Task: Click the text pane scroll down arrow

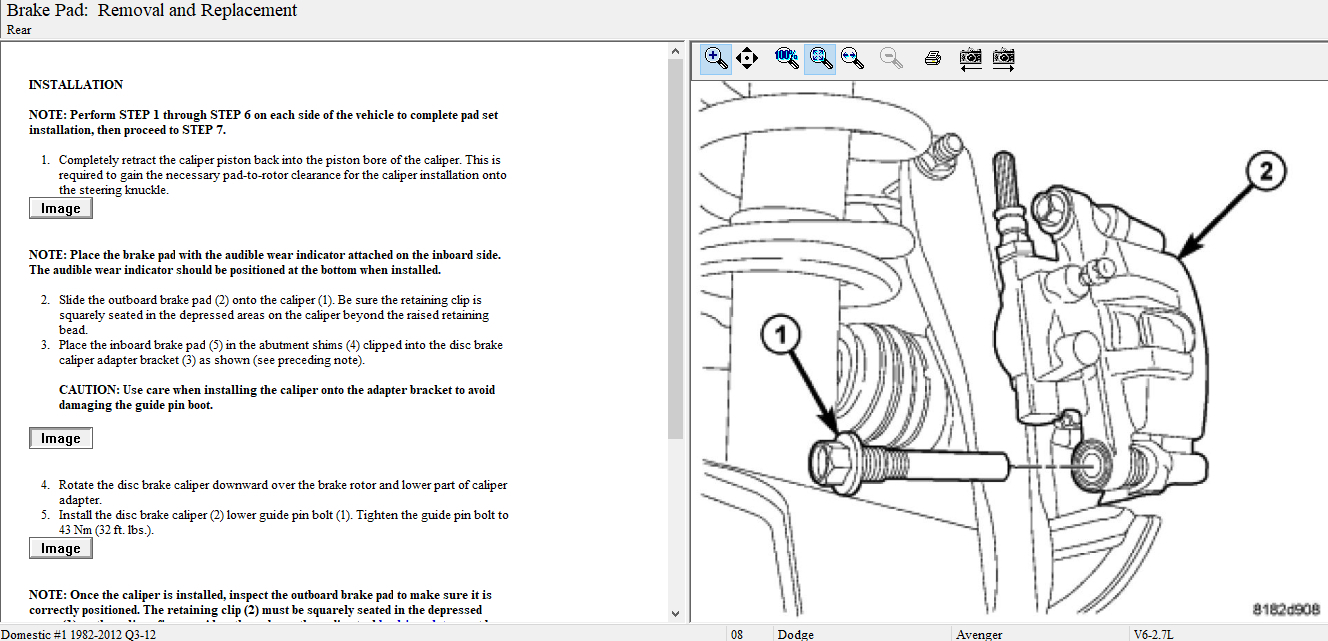Action: (x=675, y=613)
